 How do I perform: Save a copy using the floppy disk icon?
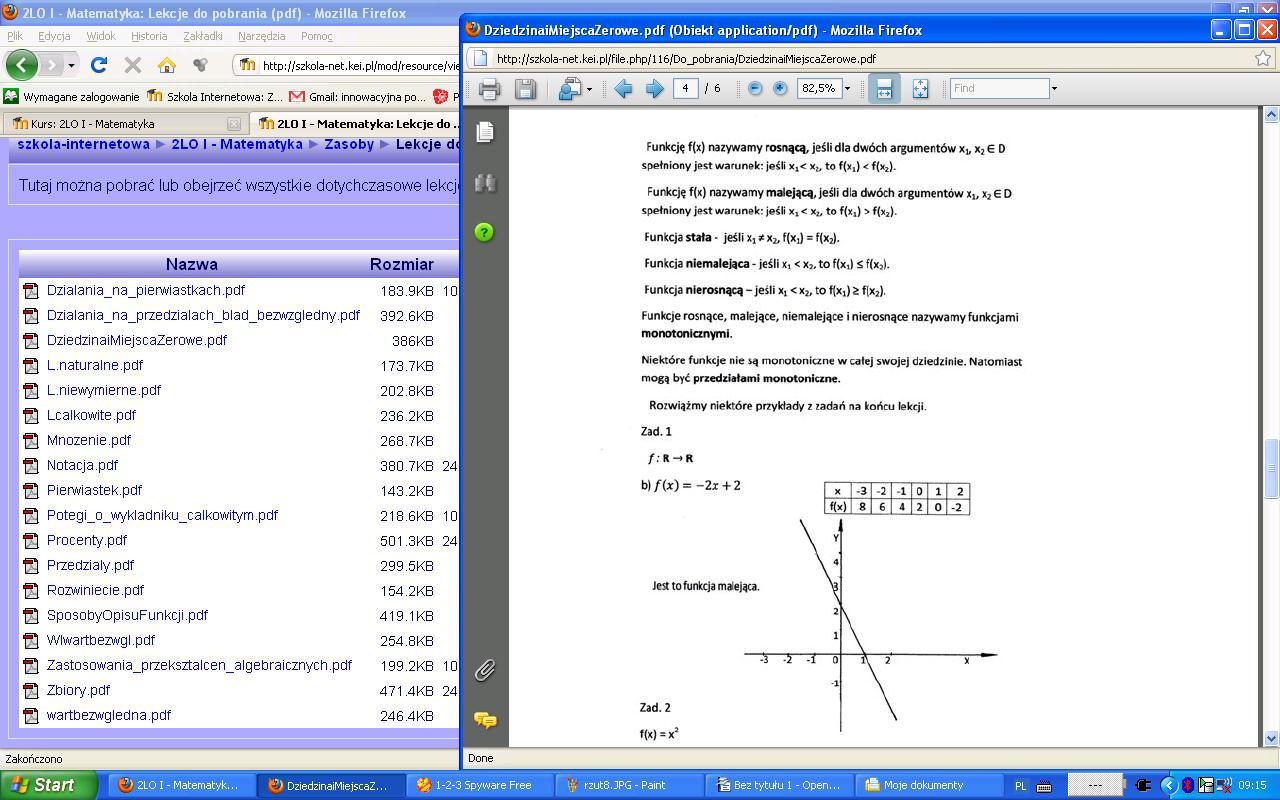pos(525,89)
